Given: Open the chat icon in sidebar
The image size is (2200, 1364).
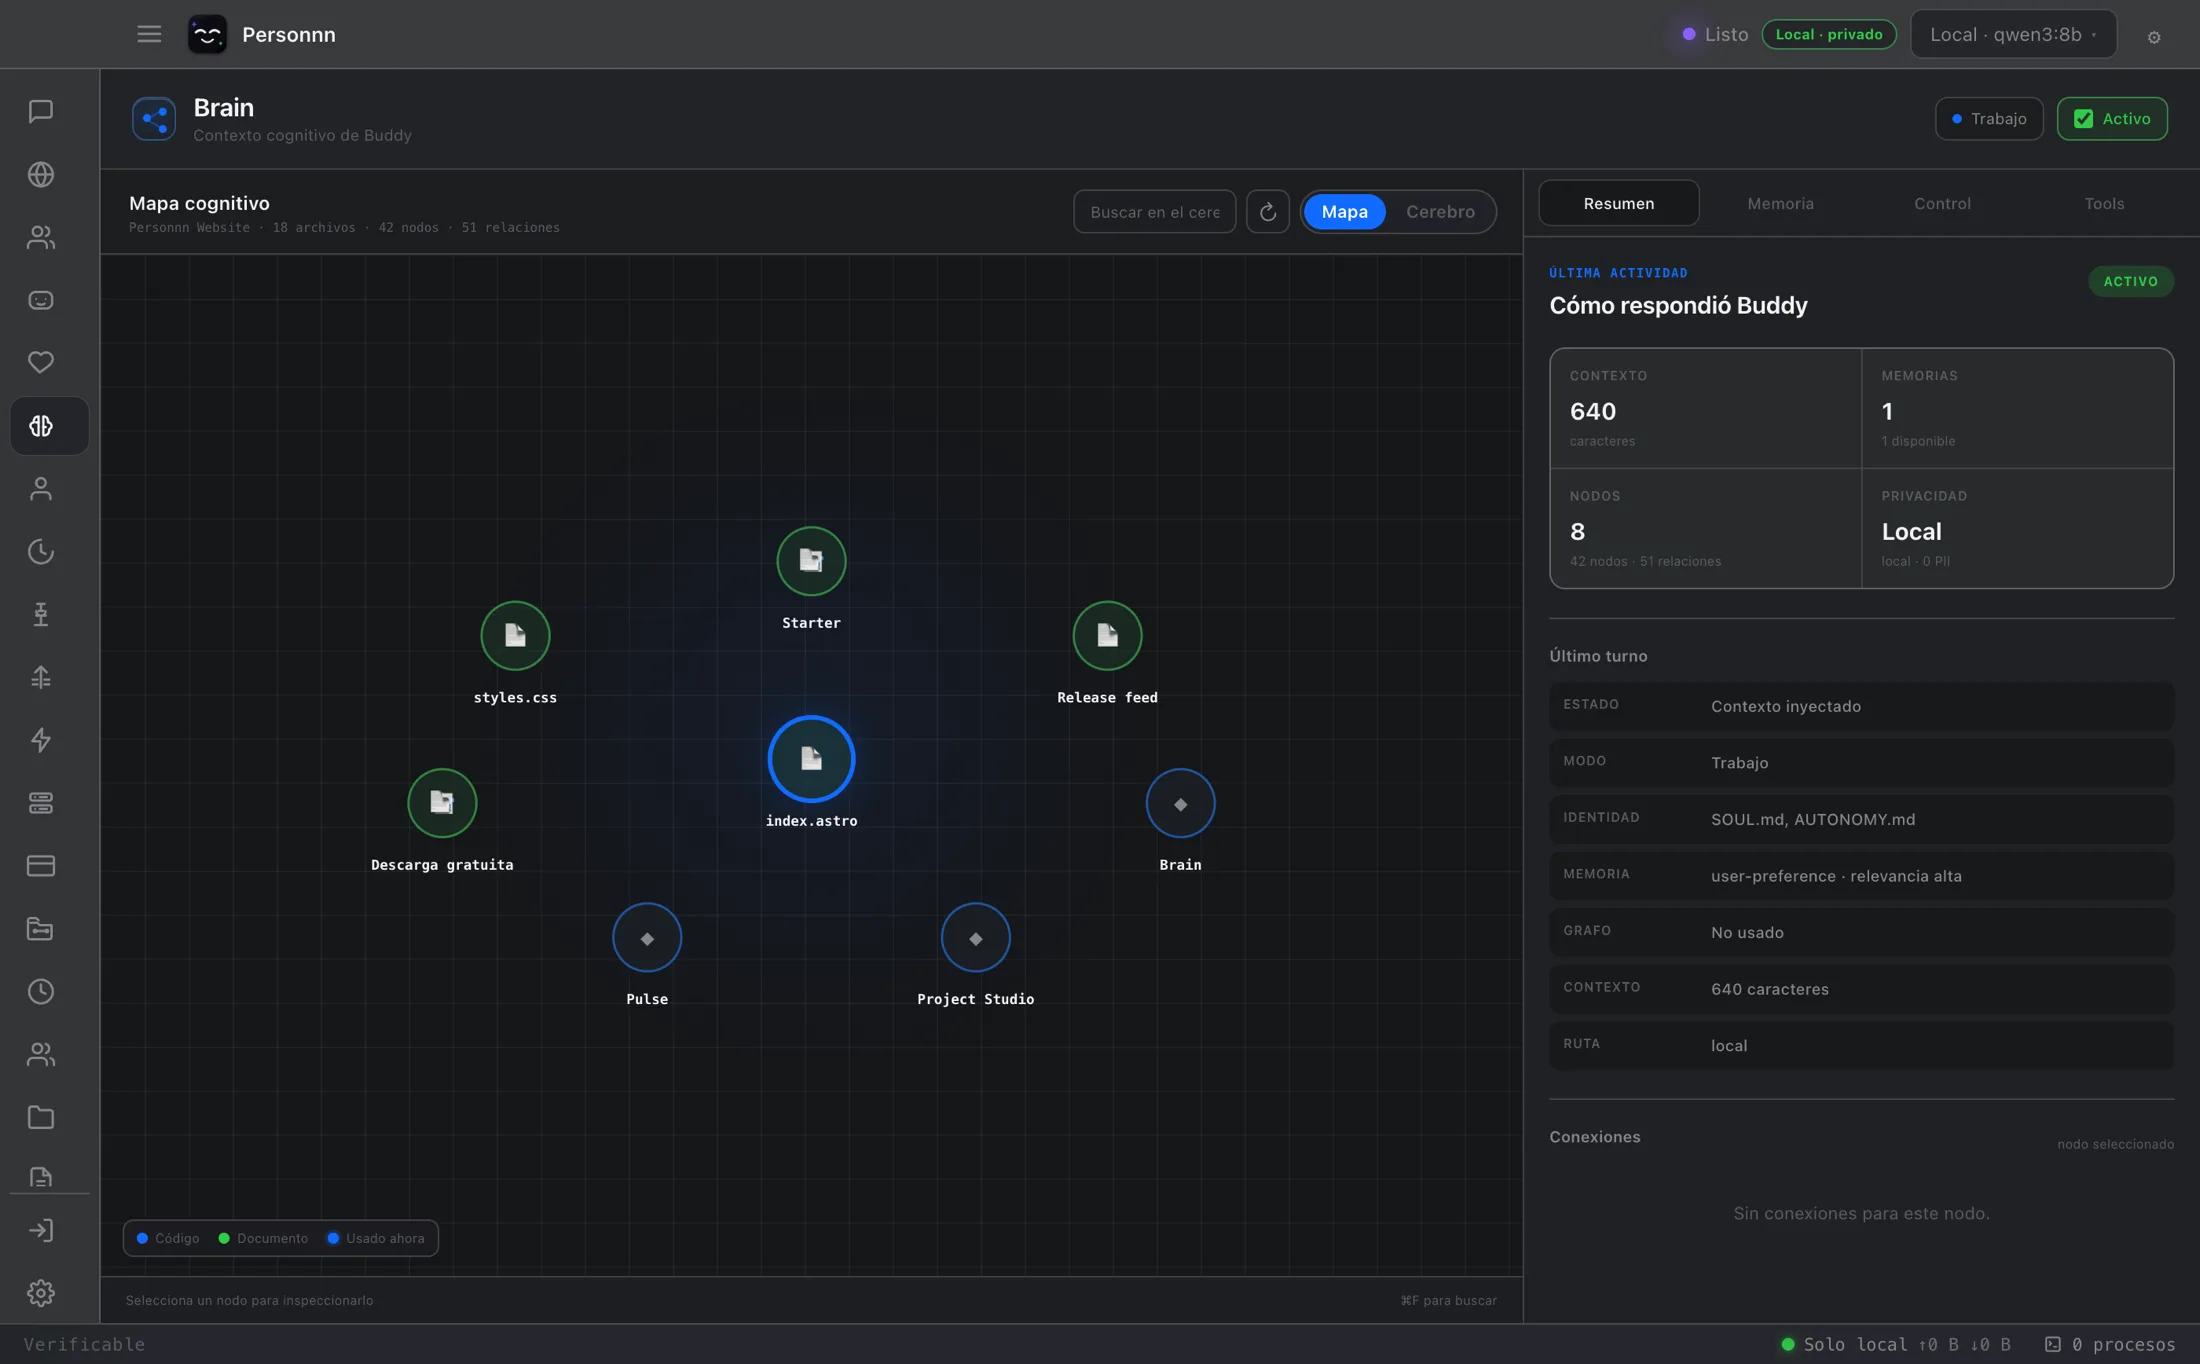Looking at the screenshot, I should click(41, 111).
